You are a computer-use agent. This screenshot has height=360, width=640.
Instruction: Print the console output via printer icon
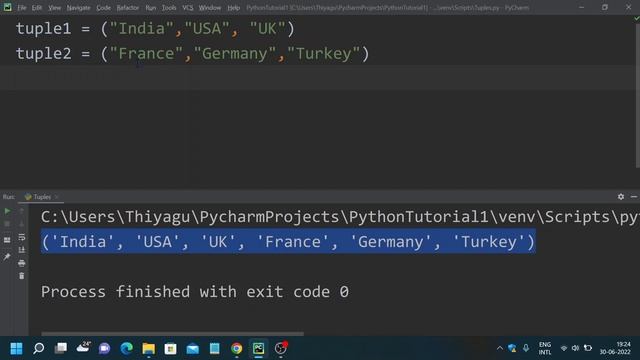coord(22,263)
